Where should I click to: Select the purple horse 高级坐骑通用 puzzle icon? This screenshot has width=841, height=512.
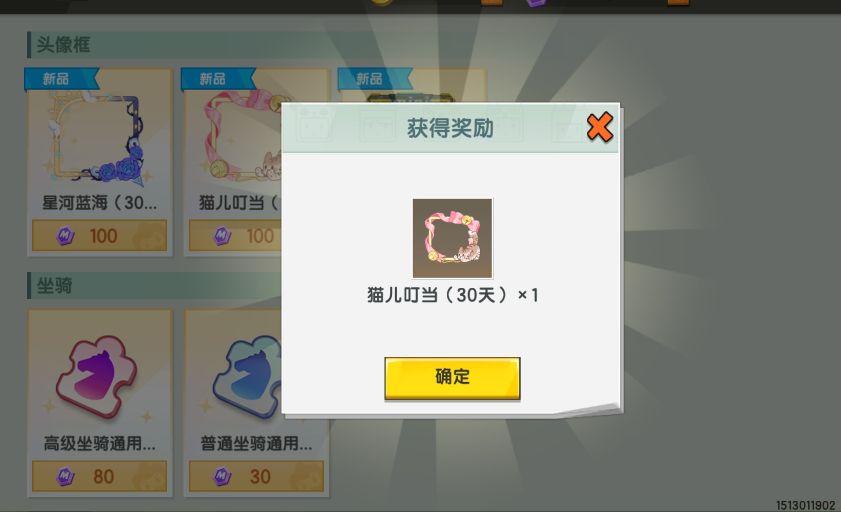click(x=98, y=377)
